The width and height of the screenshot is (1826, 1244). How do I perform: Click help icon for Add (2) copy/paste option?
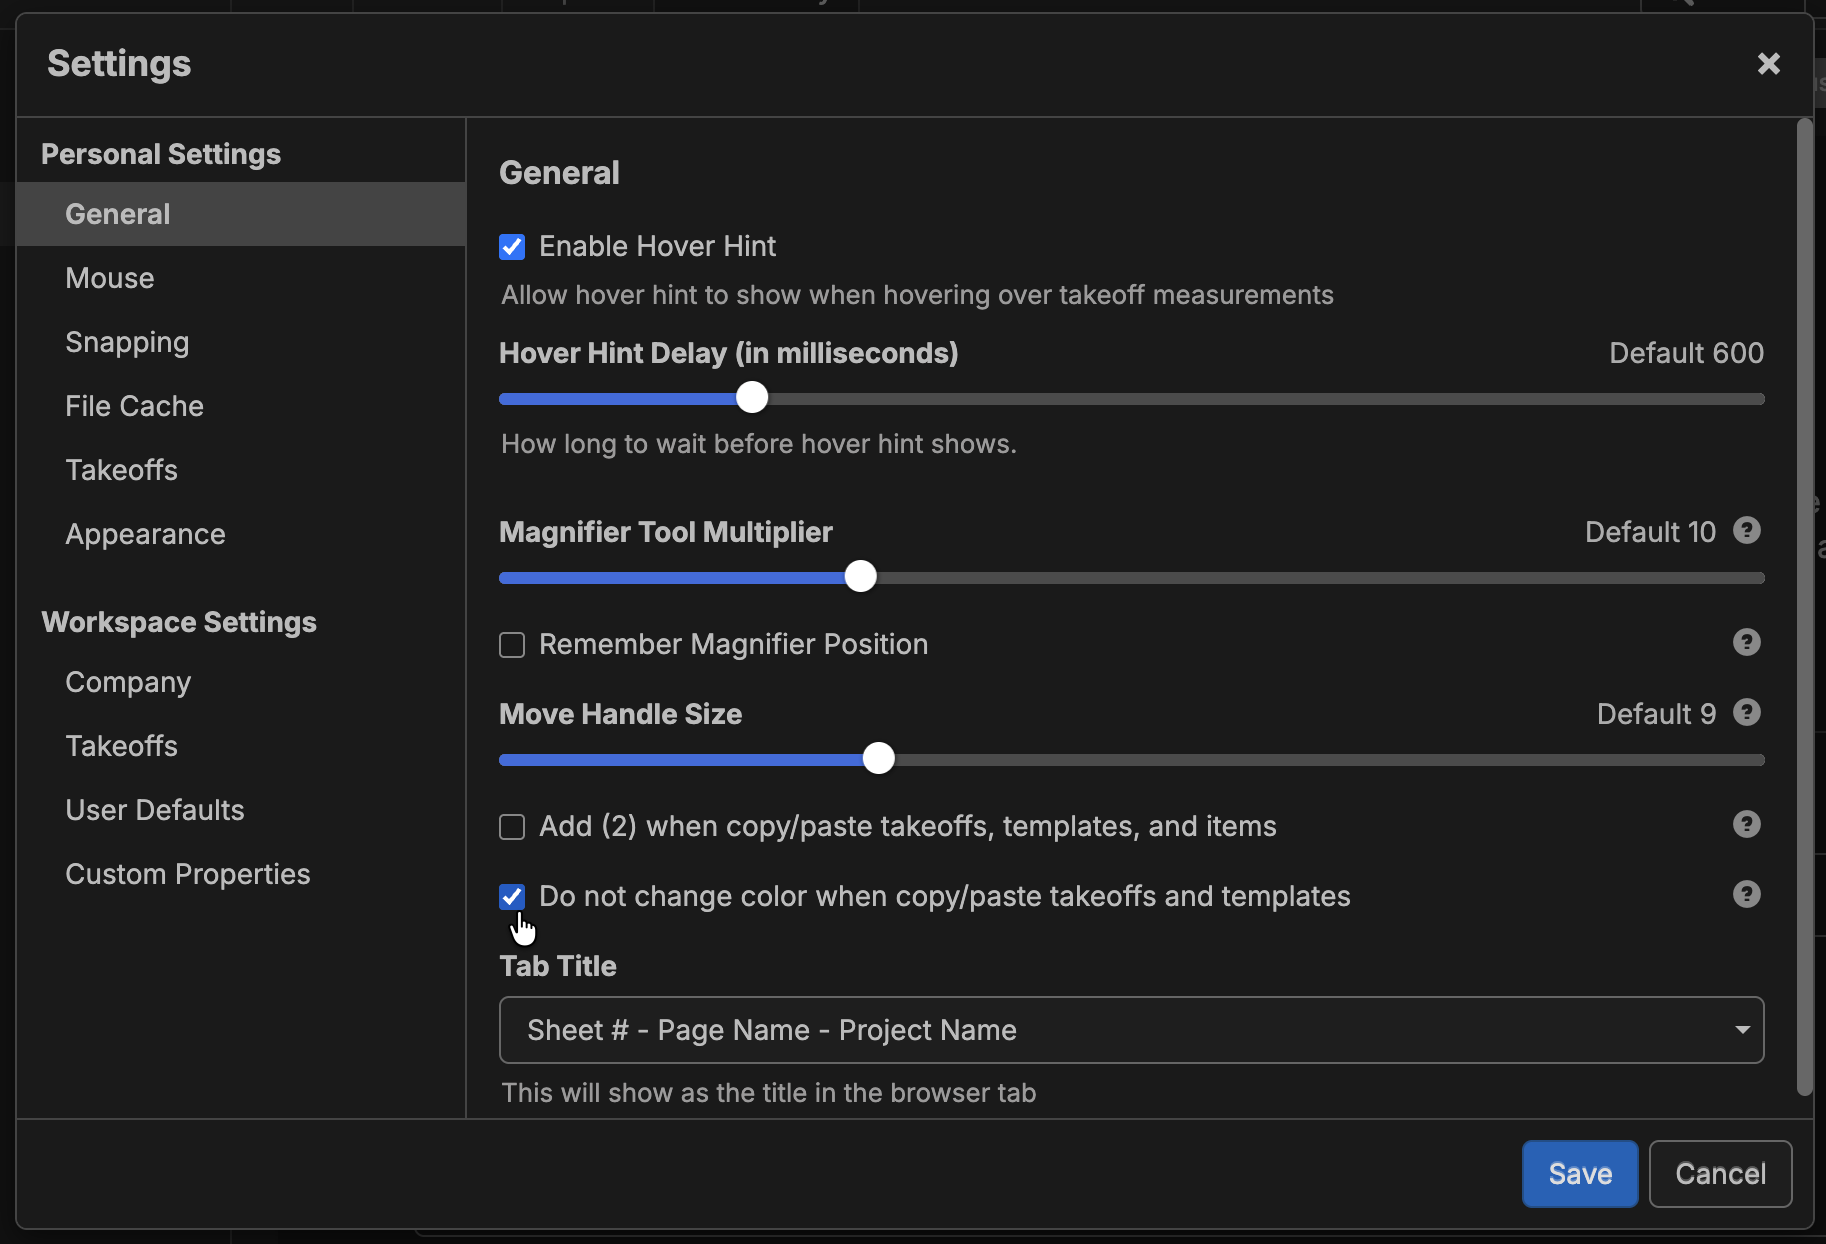pyautogui.click(x=1746, y=824)
